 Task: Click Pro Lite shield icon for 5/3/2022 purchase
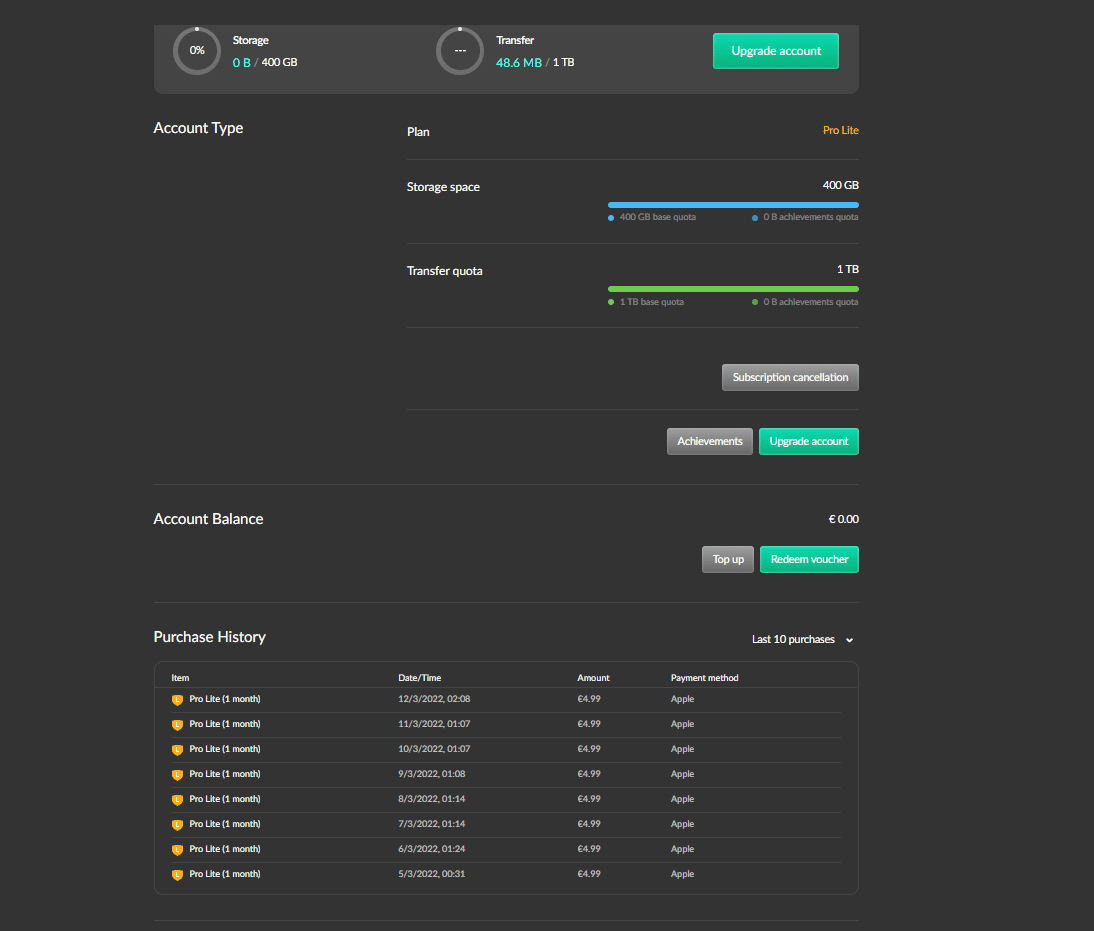(177, 875)
